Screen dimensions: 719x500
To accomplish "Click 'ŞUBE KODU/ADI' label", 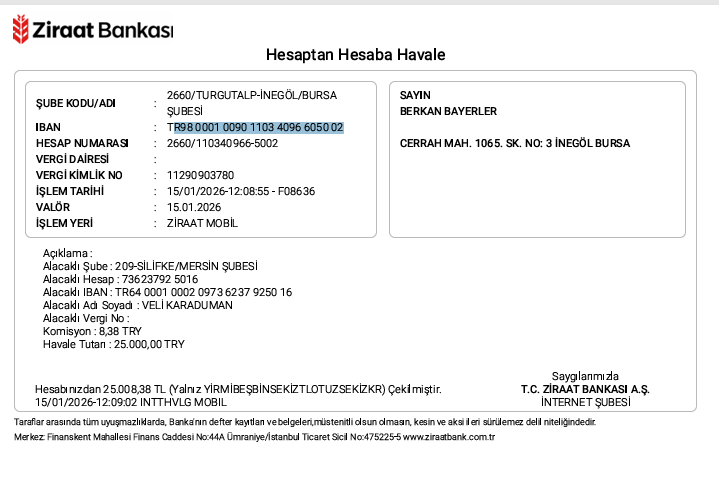I will tap(76, 103).
